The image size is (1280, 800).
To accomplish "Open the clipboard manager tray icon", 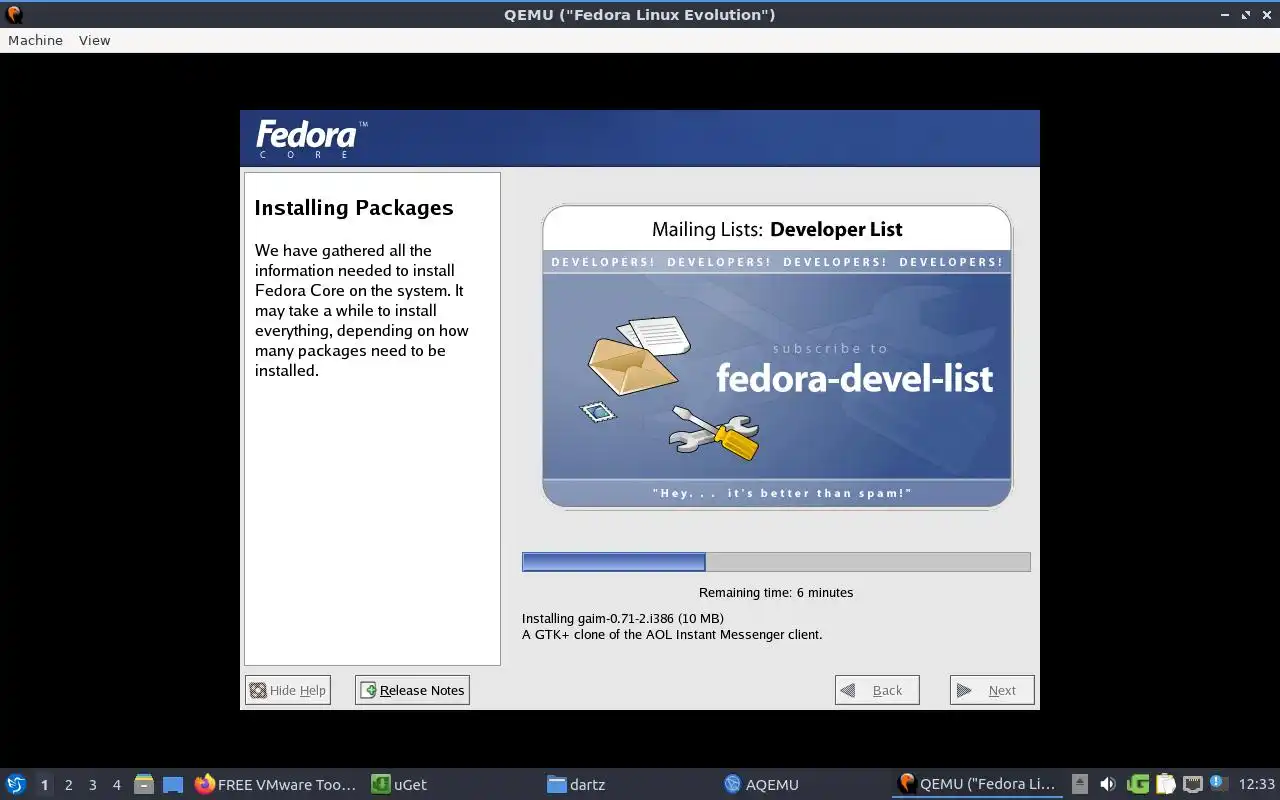I will click(1165, 784).
